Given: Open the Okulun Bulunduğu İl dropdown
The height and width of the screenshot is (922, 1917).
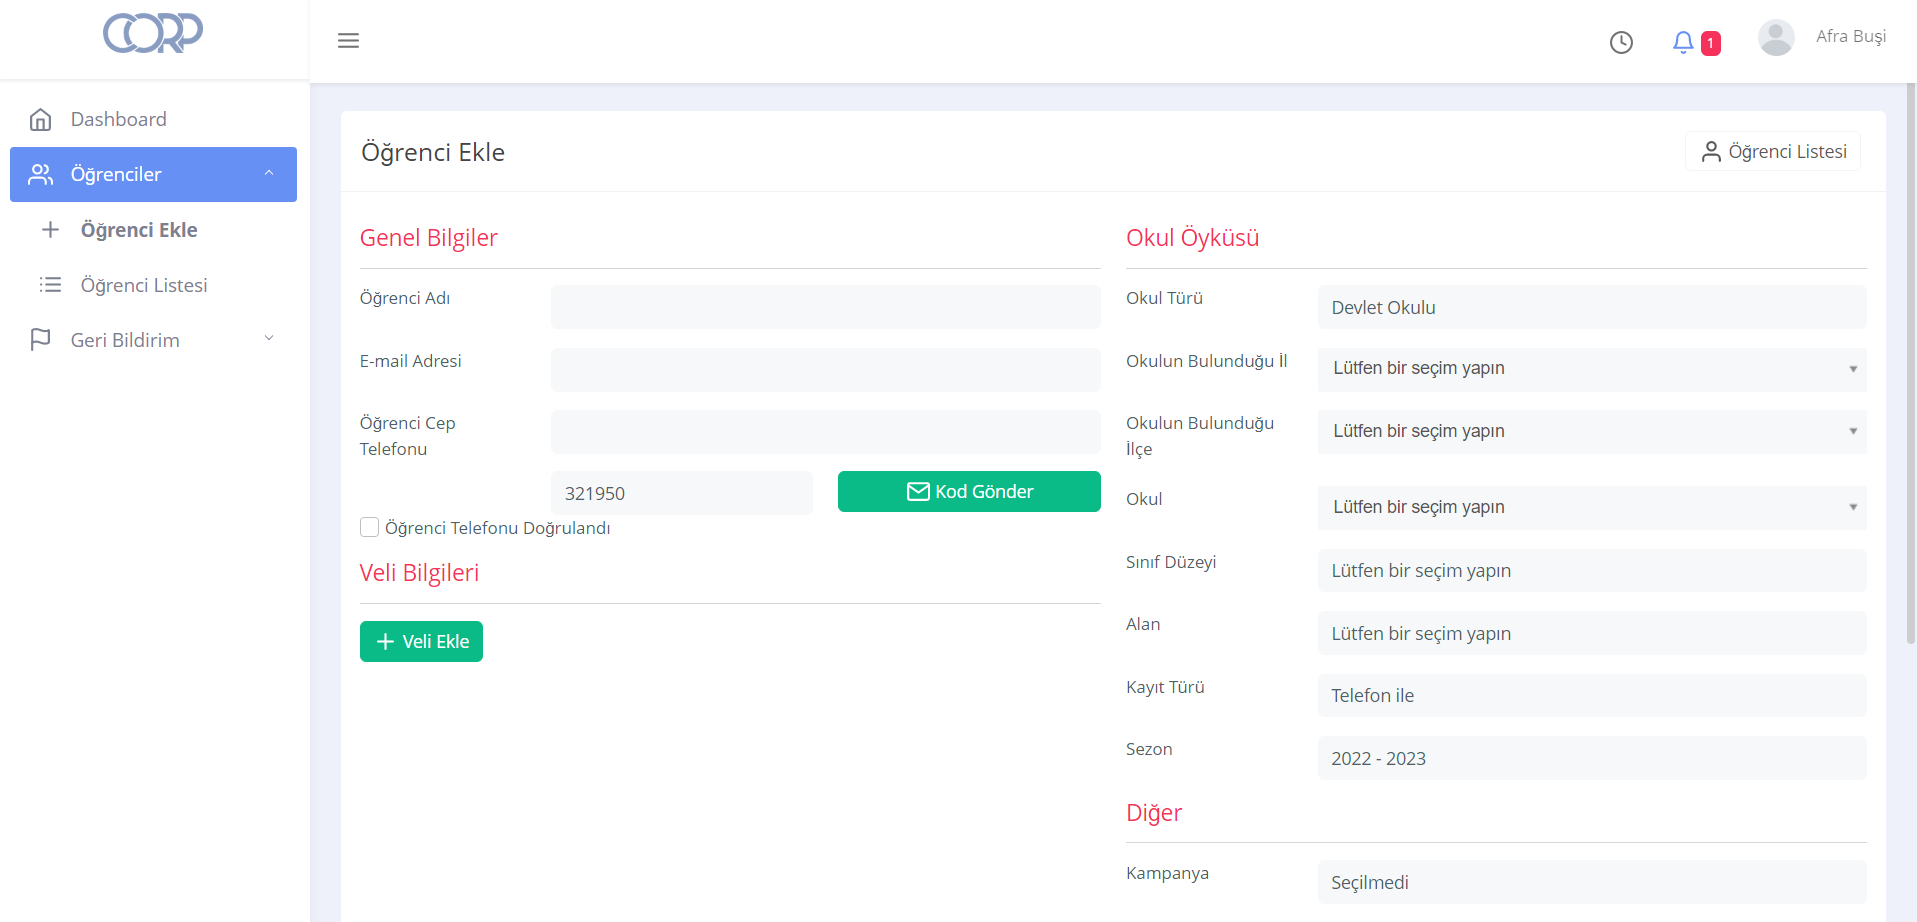Looking at the screenshot, I should tap(1591, 369).
